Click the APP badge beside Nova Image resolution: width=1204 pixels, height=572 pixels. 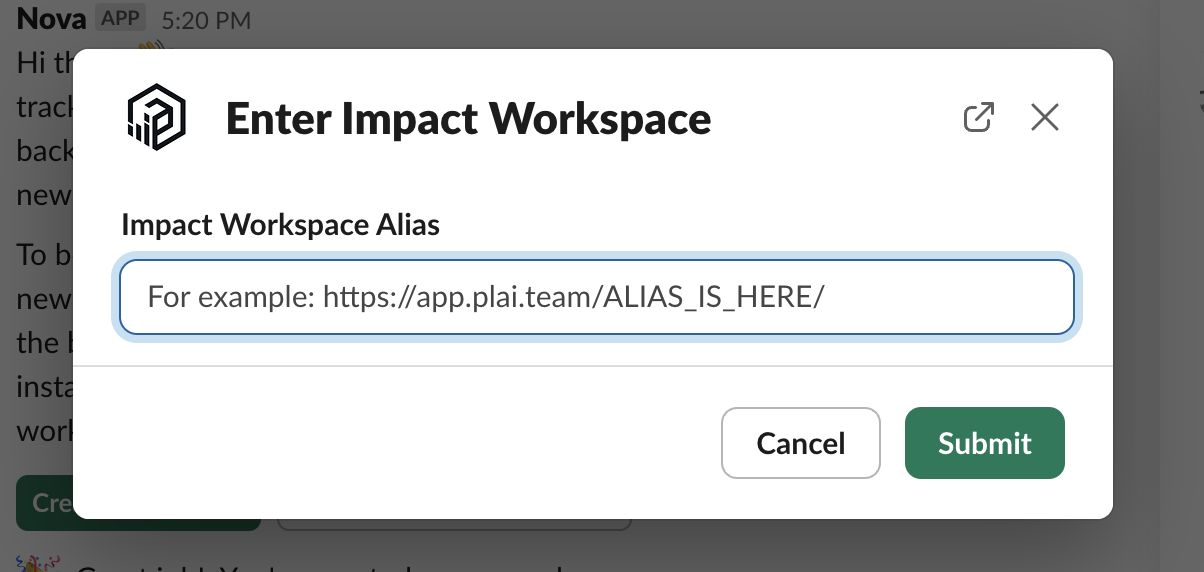point(122,18)
